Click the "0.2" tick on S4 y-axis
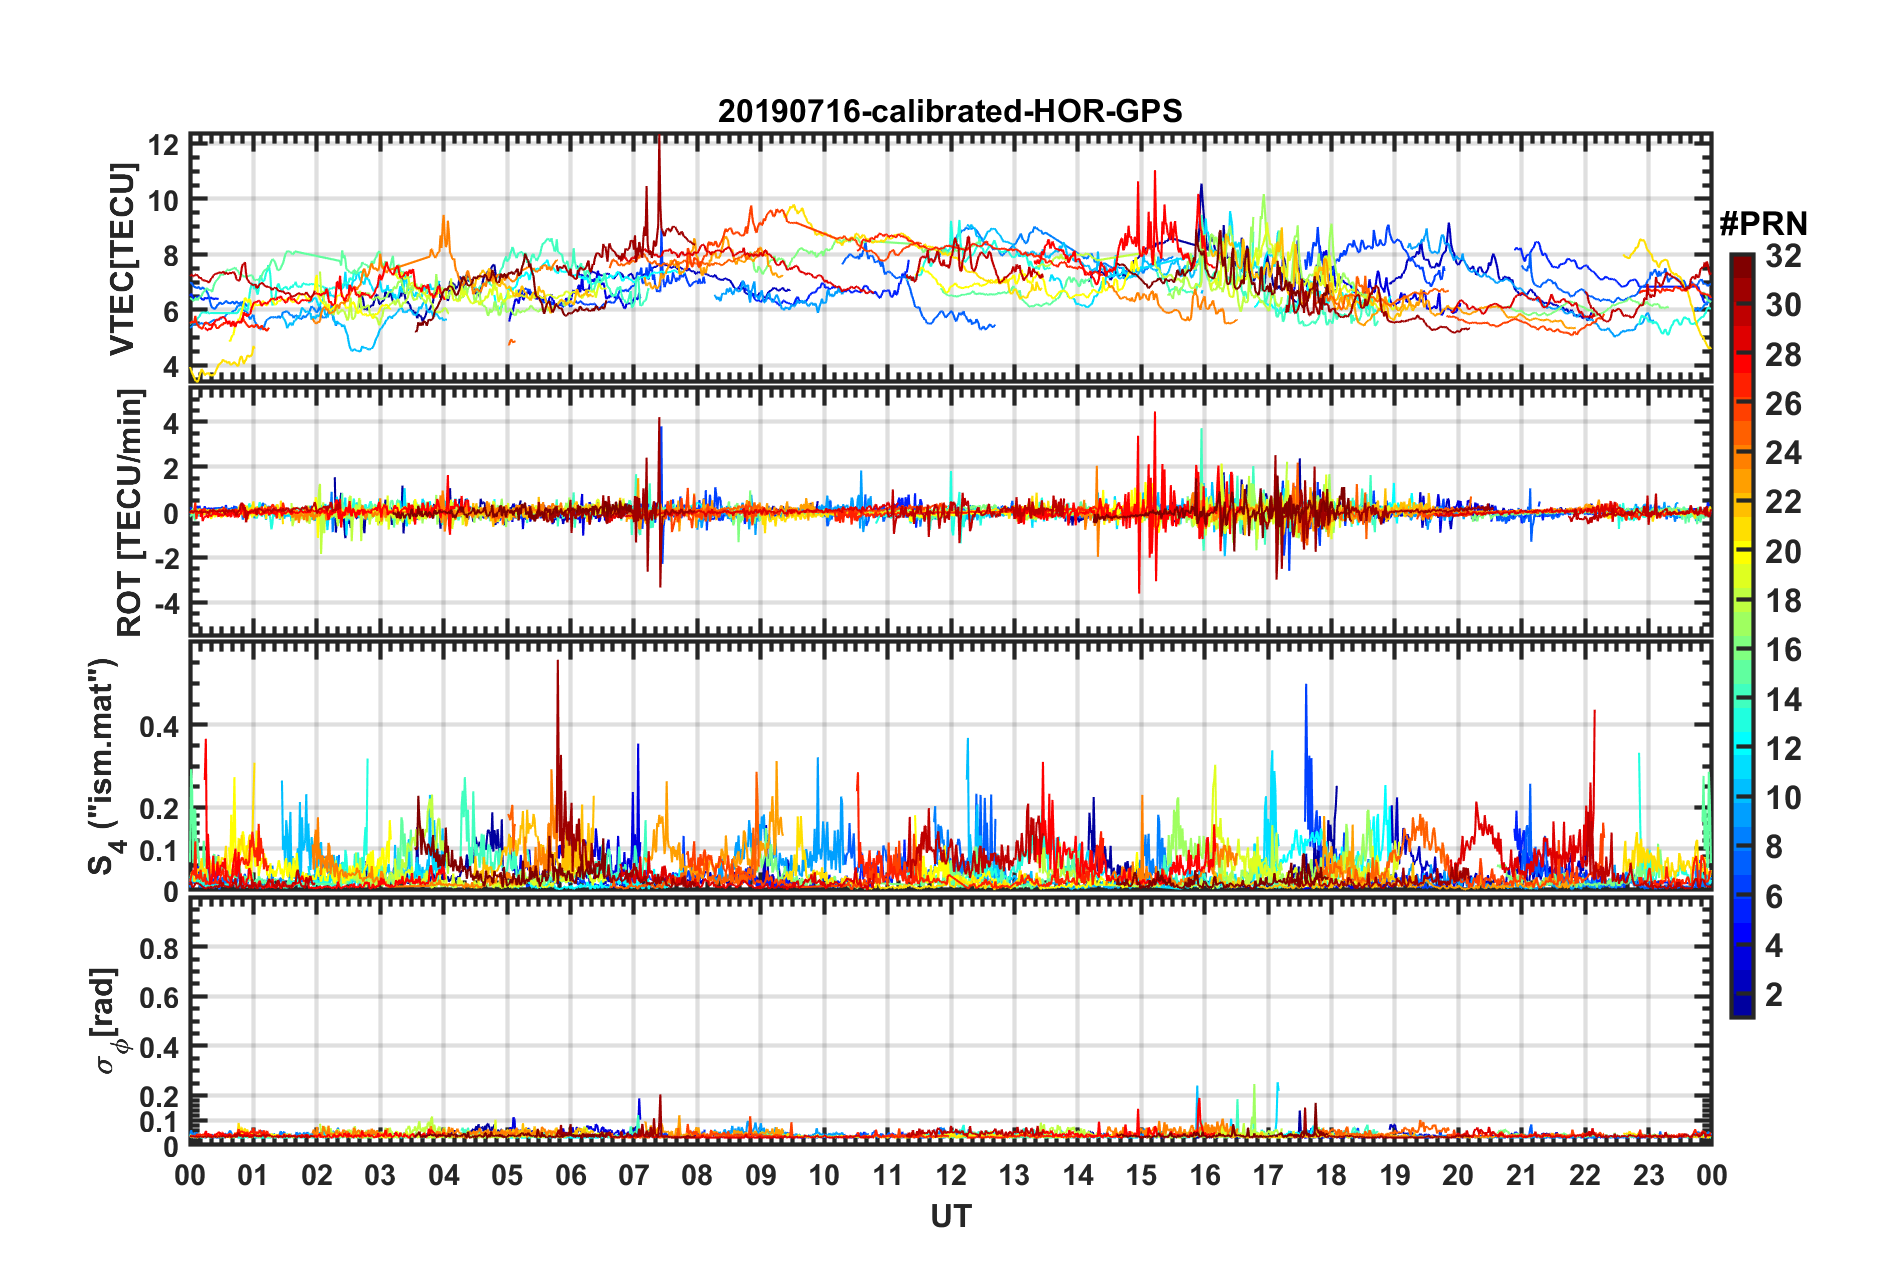 coord(160,808)
